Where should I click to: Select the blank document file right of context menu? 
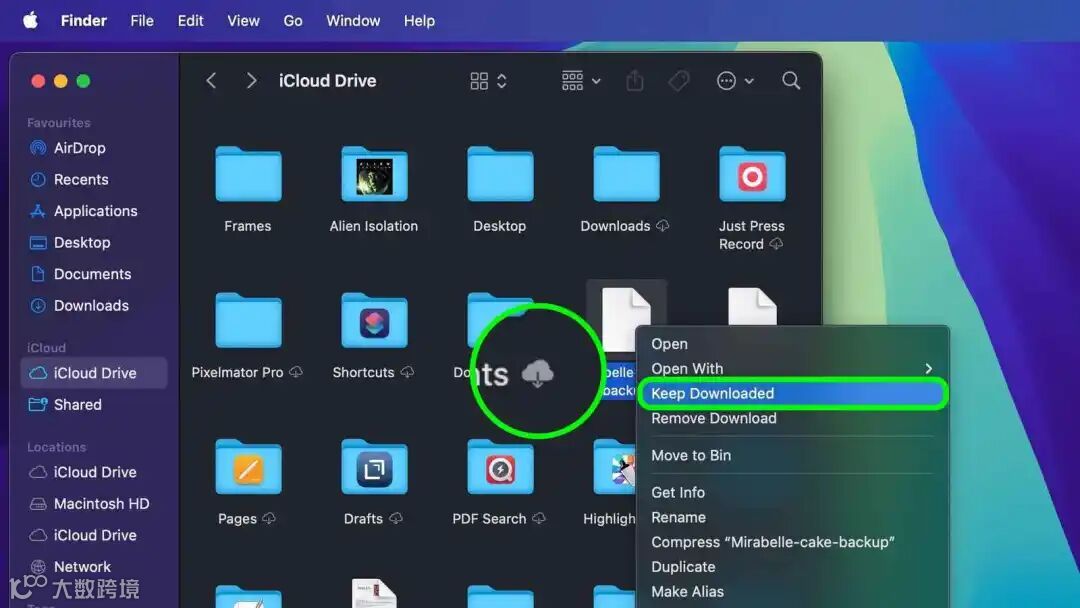pyautogui.click(x=752, y=306)
